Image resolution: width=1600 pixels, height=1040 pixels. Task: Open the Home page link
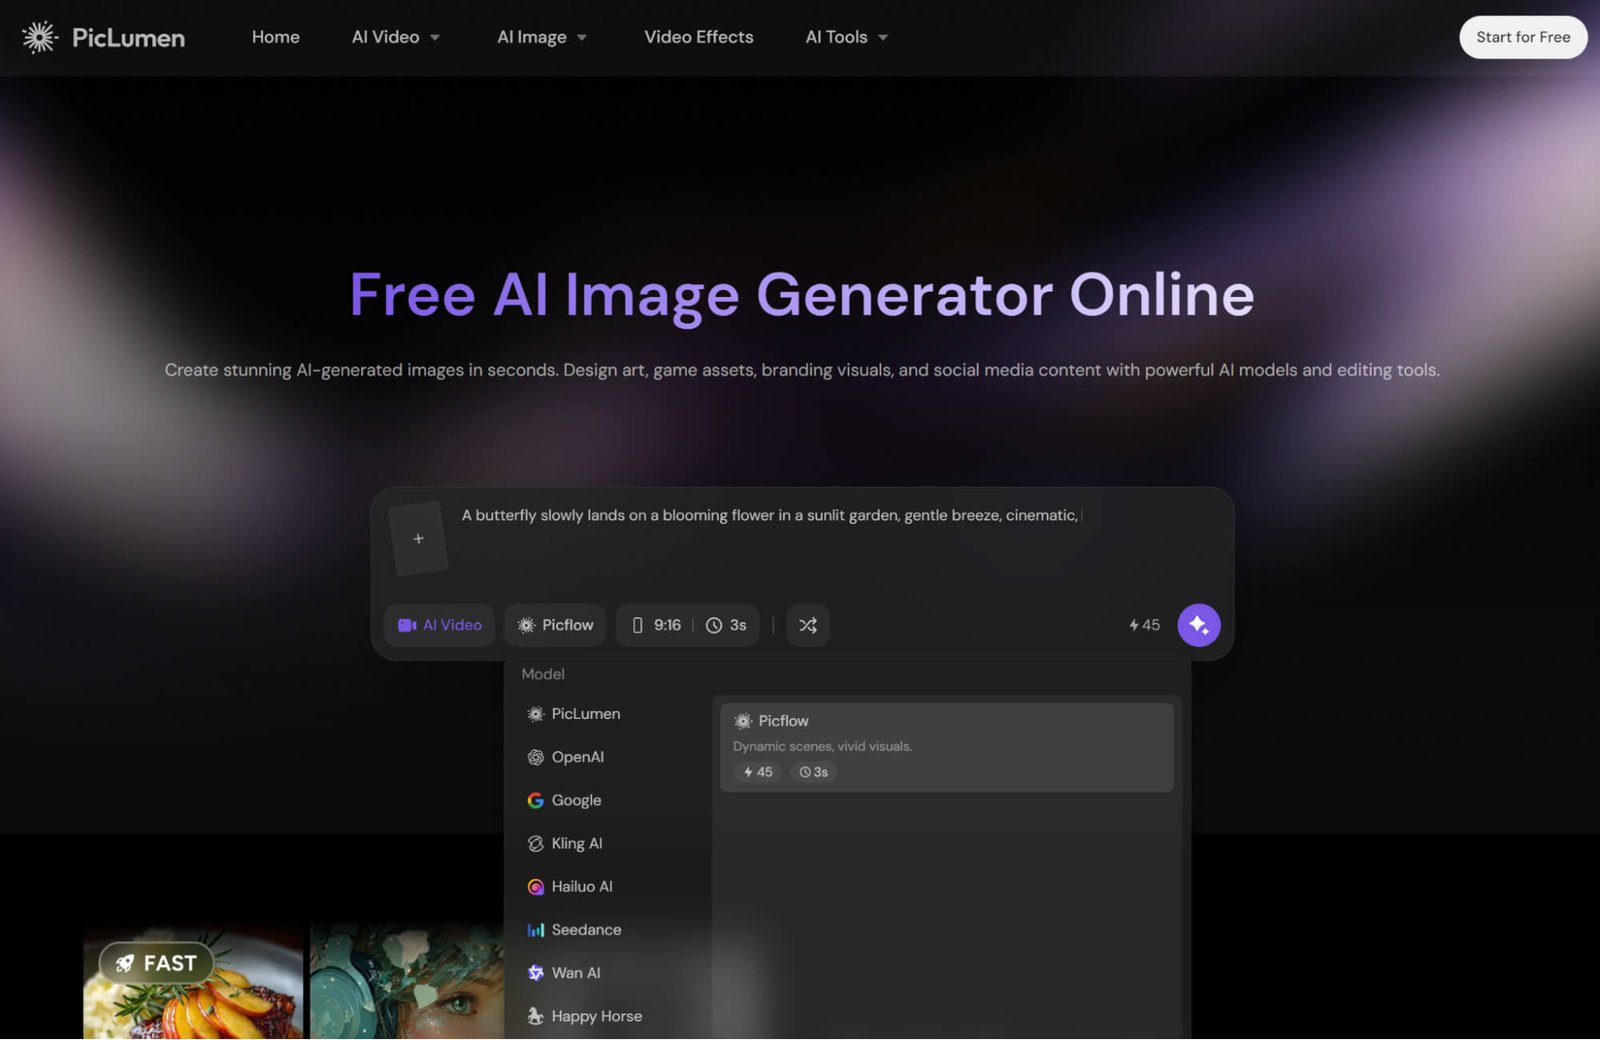point(276,37)
